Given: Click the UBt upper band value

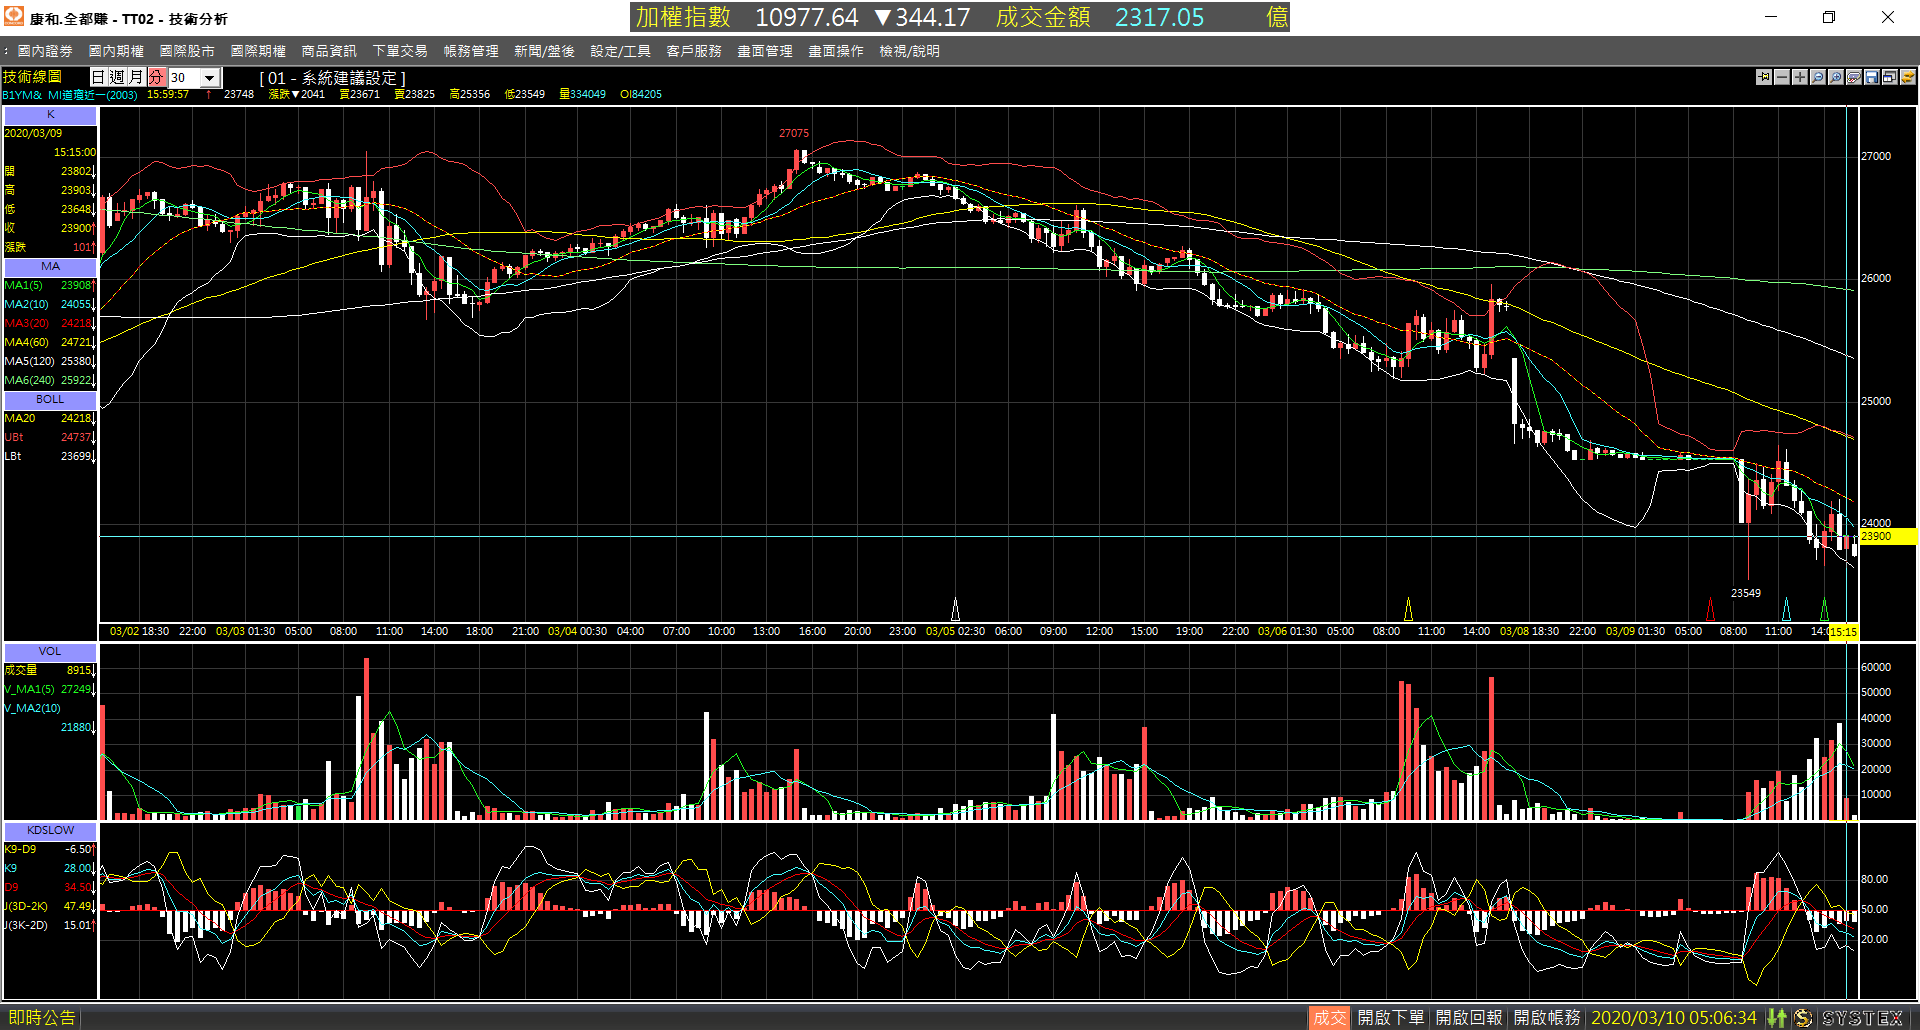Looking at the screenshot, I should (76, 437).
